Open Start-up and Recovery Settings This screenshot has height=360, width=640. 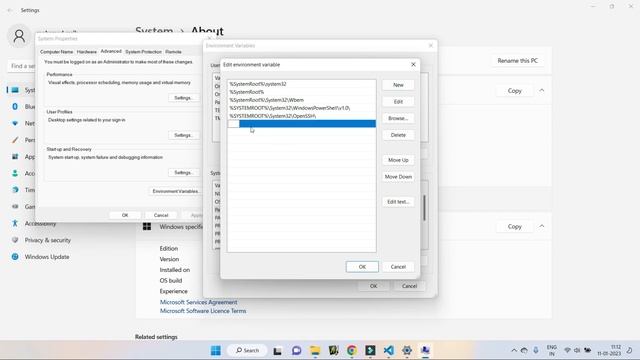[x=183, y=173]
